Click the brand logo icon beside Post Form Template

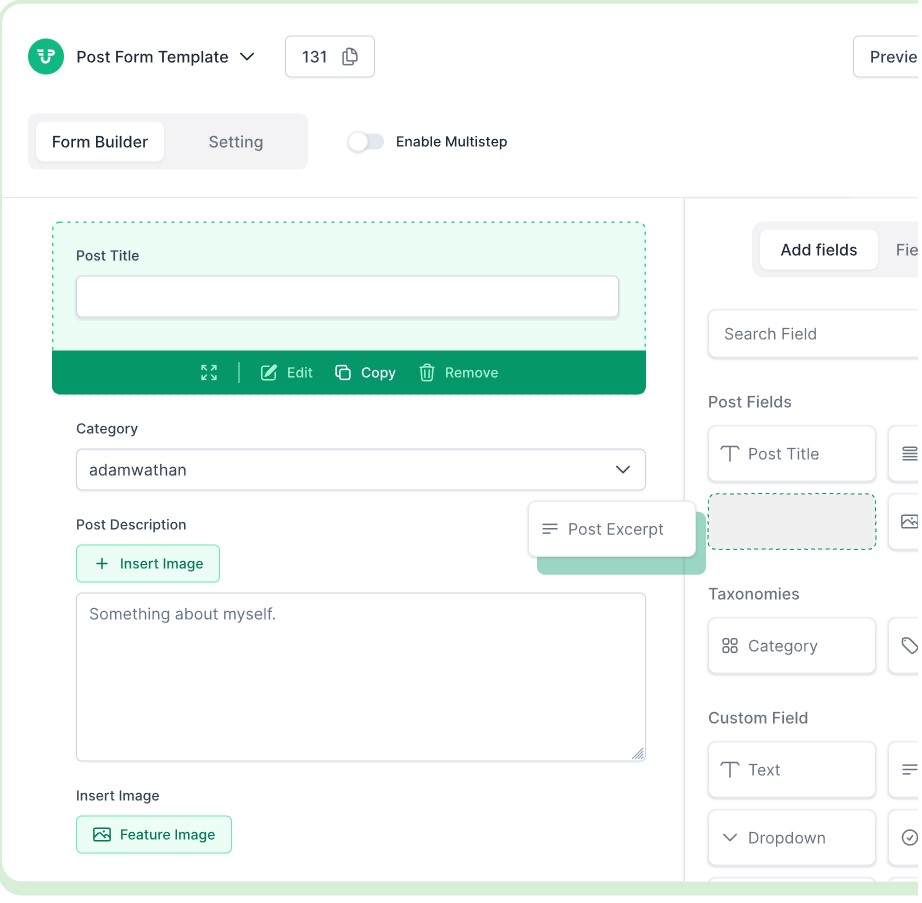point(46,57)
